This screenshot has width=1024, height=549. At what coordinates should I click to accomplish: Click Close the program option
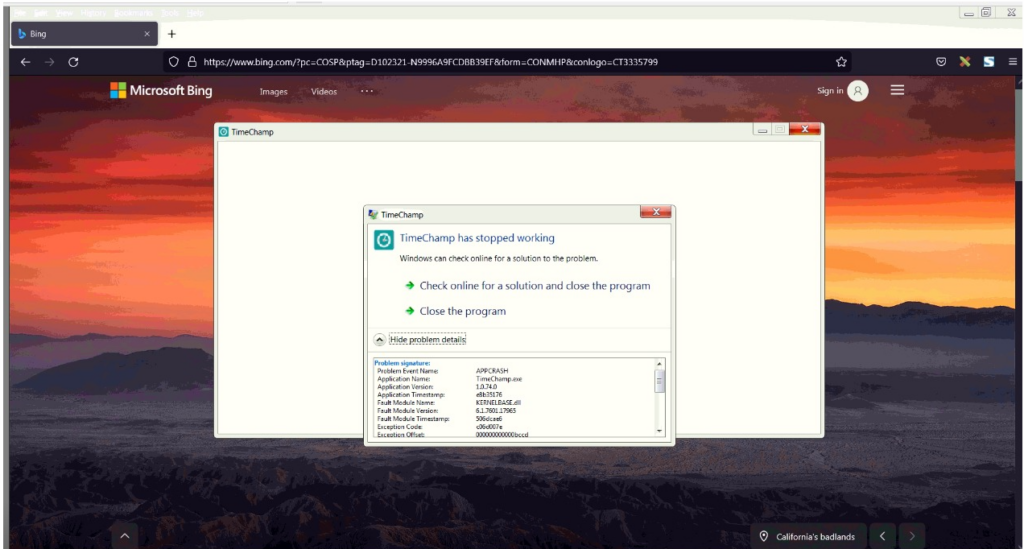coord(456,311)
